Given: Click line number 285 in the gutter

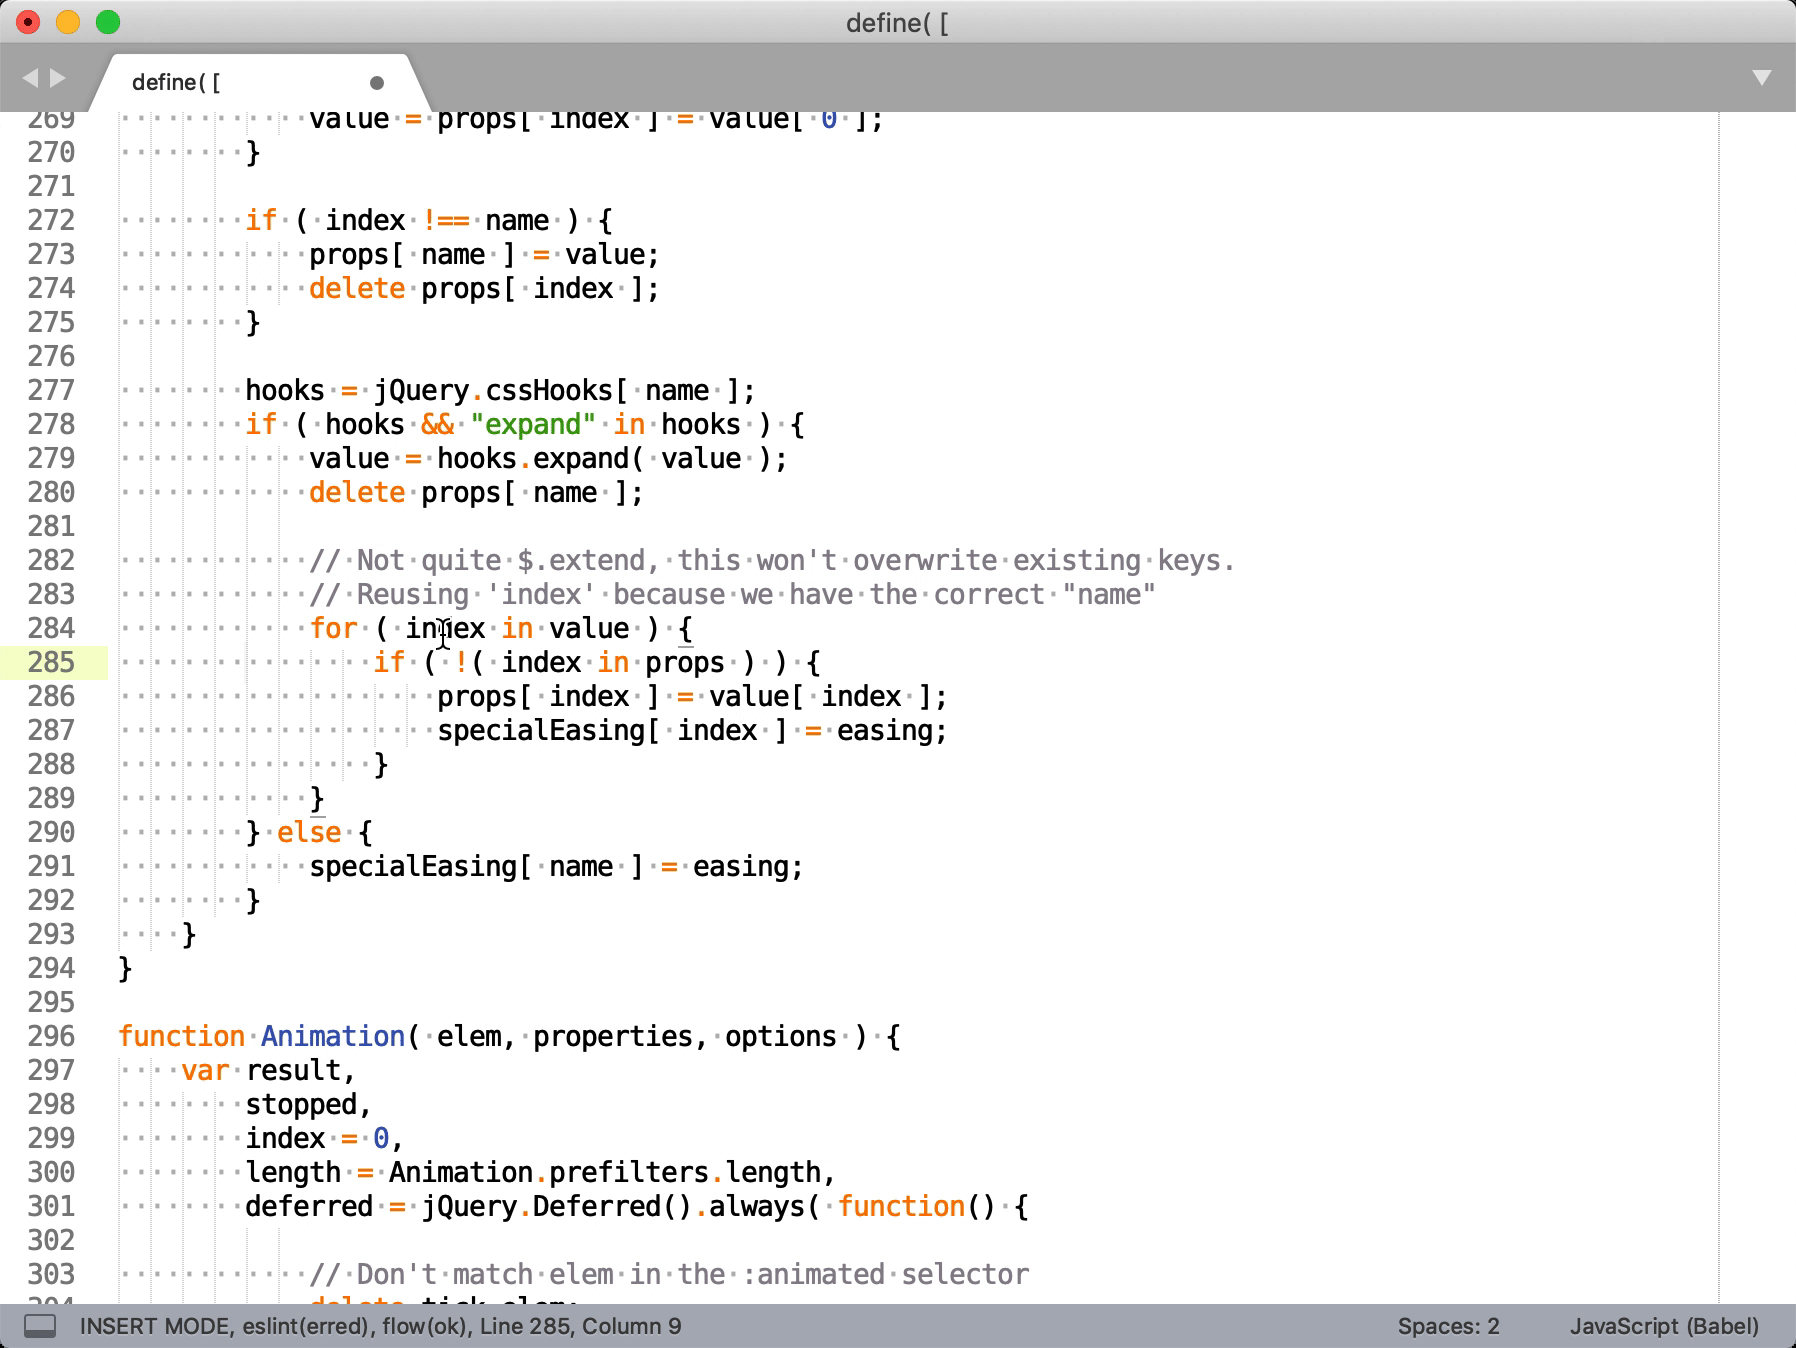Looking at the screenshot, I should 51,662.
